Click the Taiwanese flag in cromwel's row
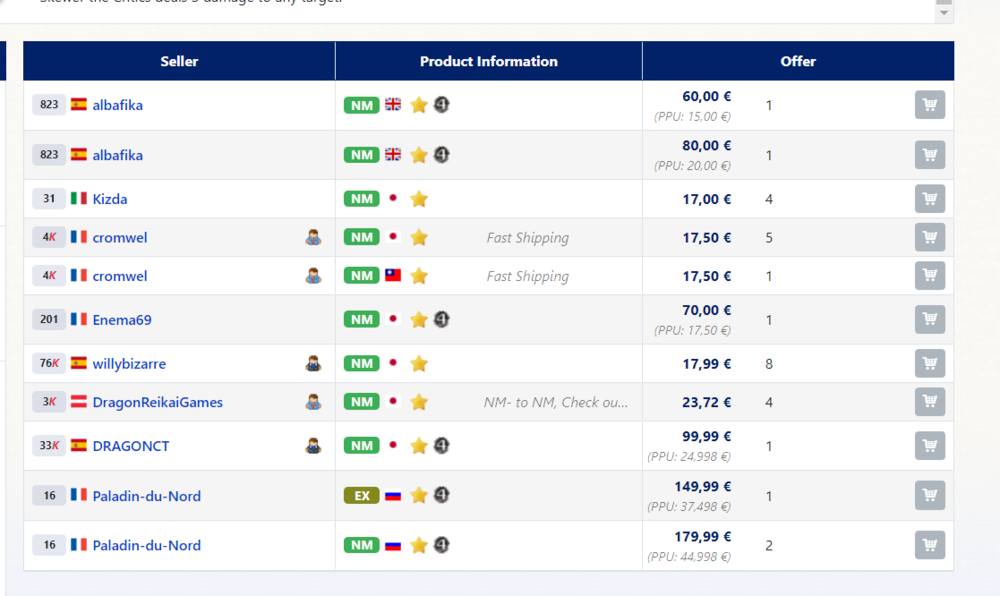The height and width of the screenshot is (596, 1000). click(x=393, y=276)
